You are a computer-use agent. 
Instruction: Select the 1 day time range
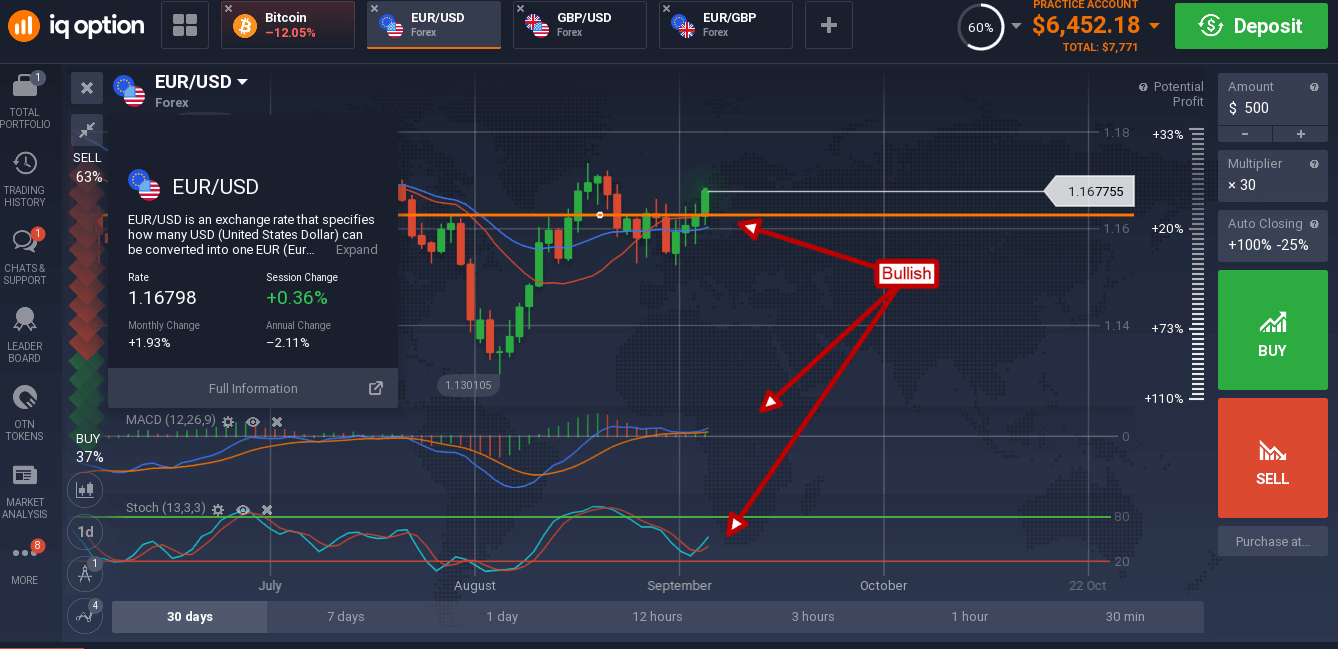pyautogui.click(x=502, y=616)
